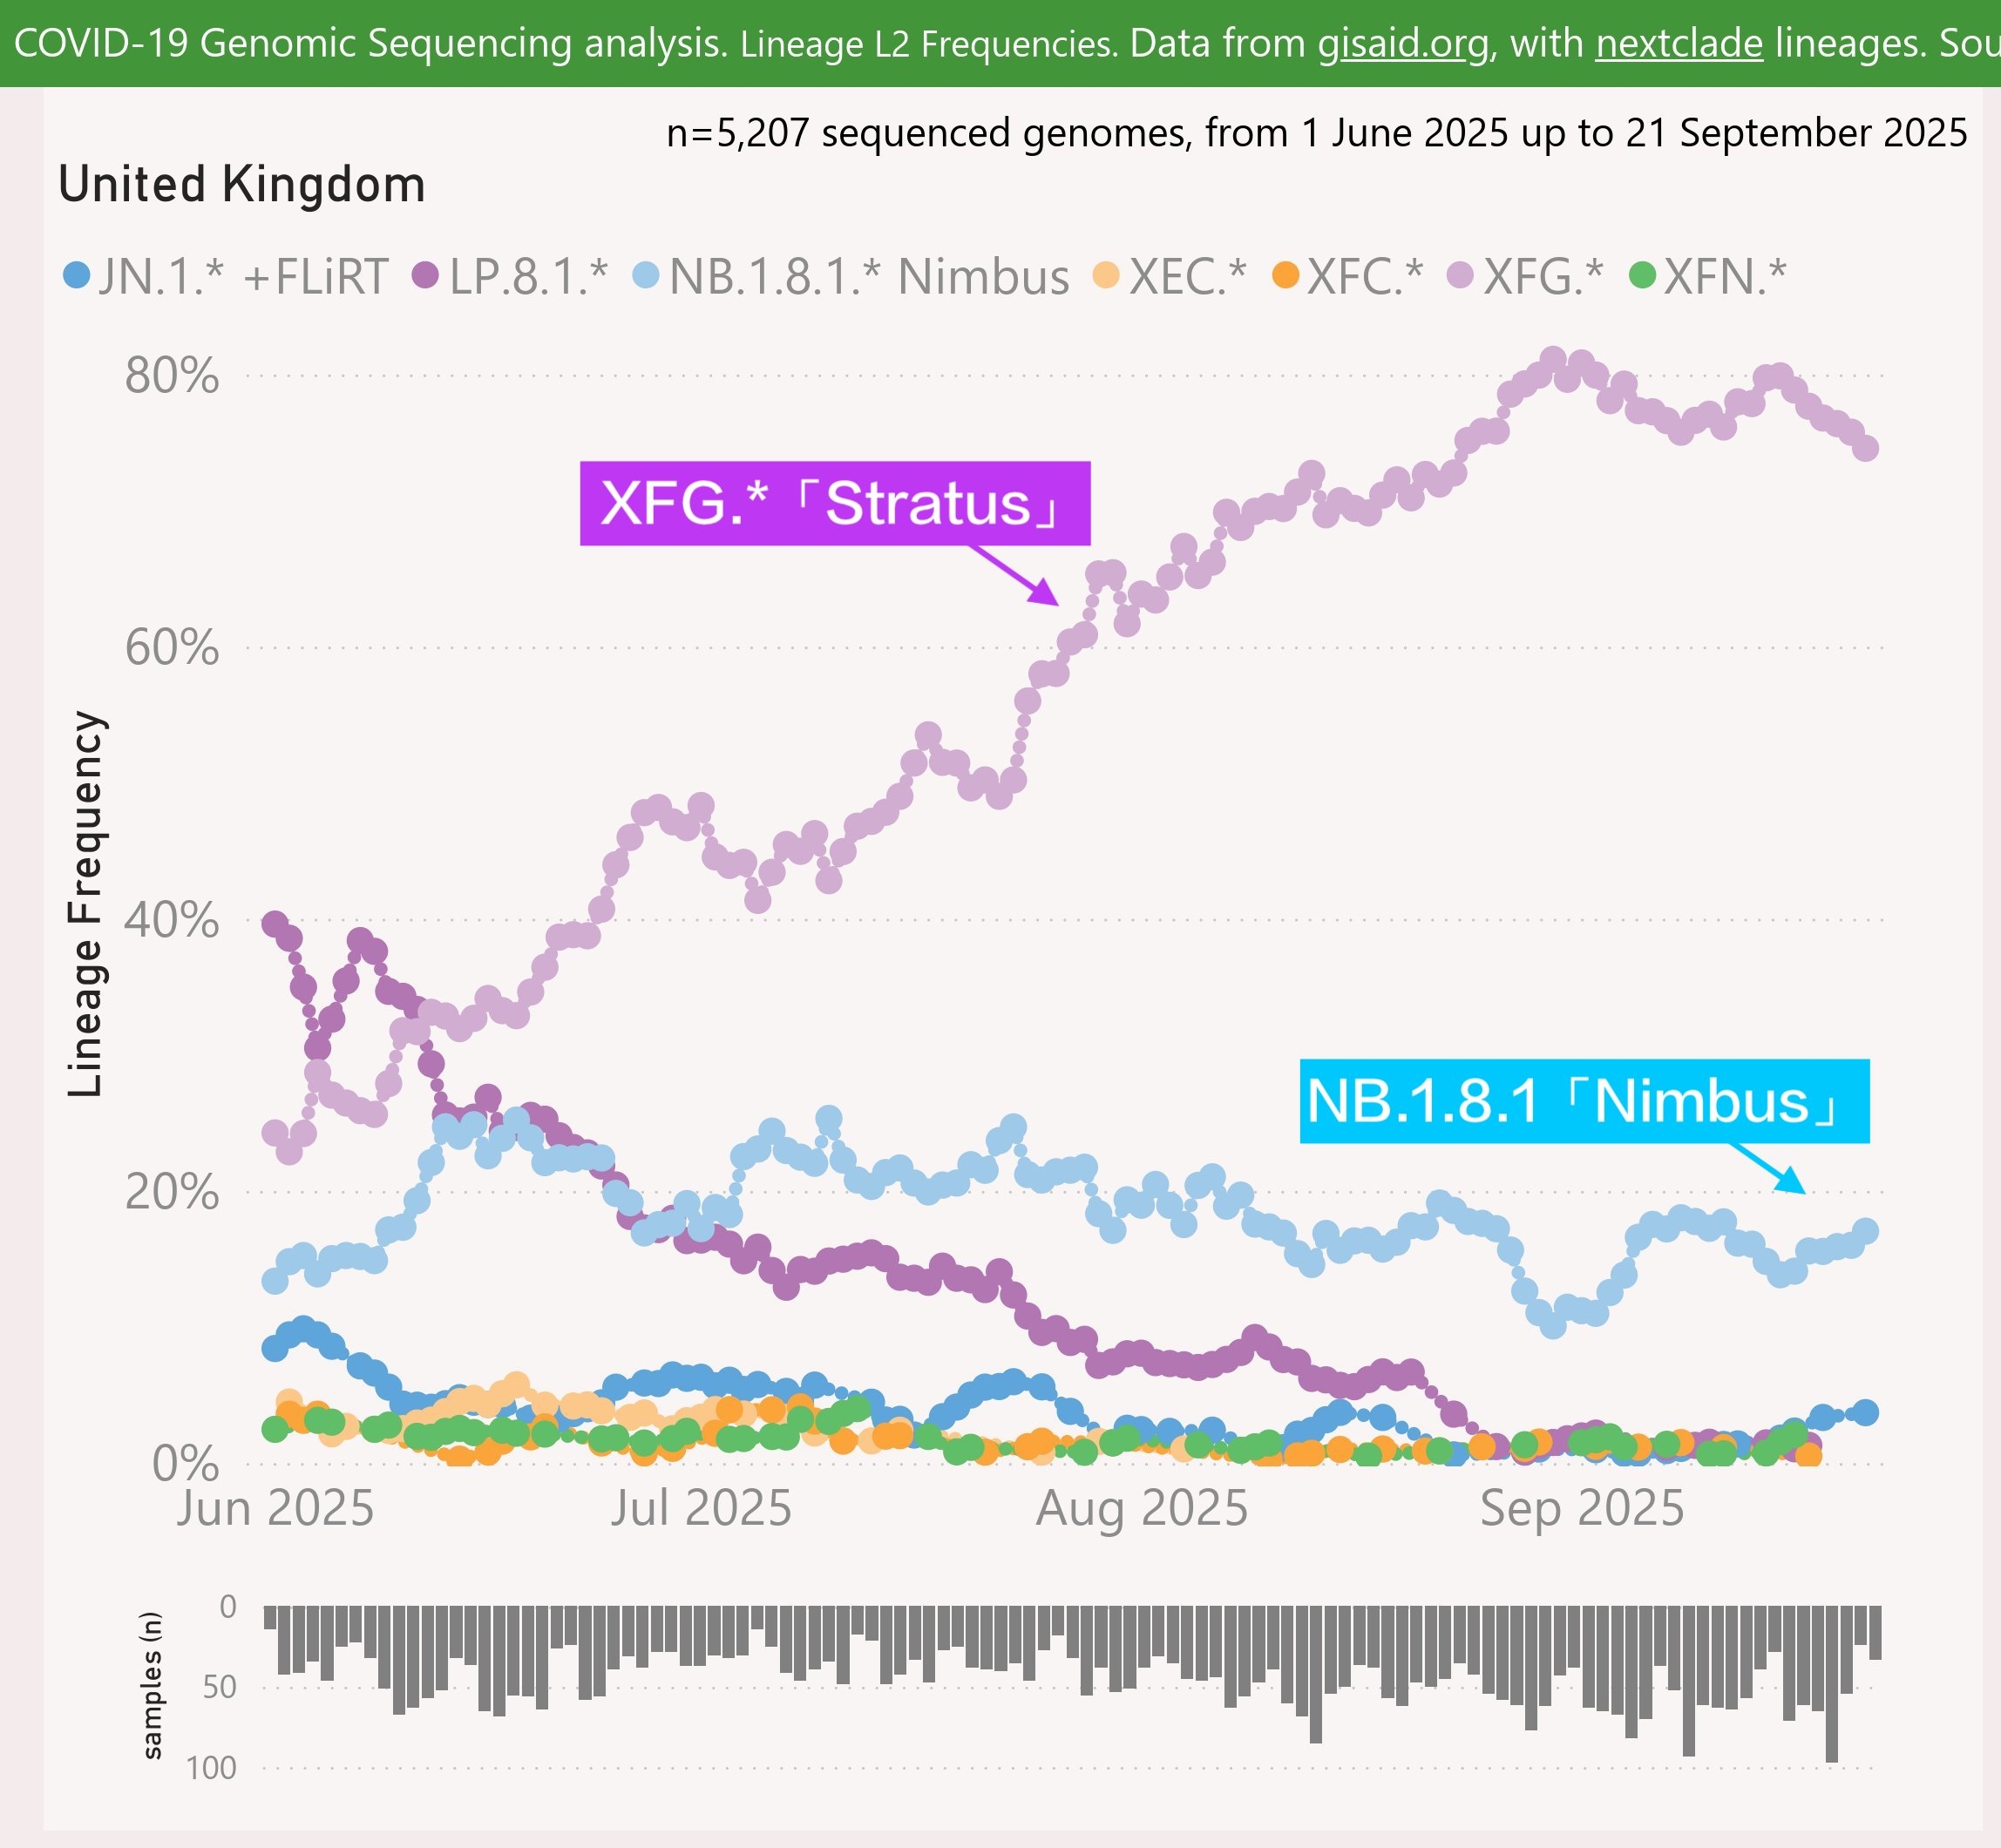The width and height of the screenshot is (2001, 1848).
Task: Click the green XFN.* legend dot
Action: pos(1642,275)
